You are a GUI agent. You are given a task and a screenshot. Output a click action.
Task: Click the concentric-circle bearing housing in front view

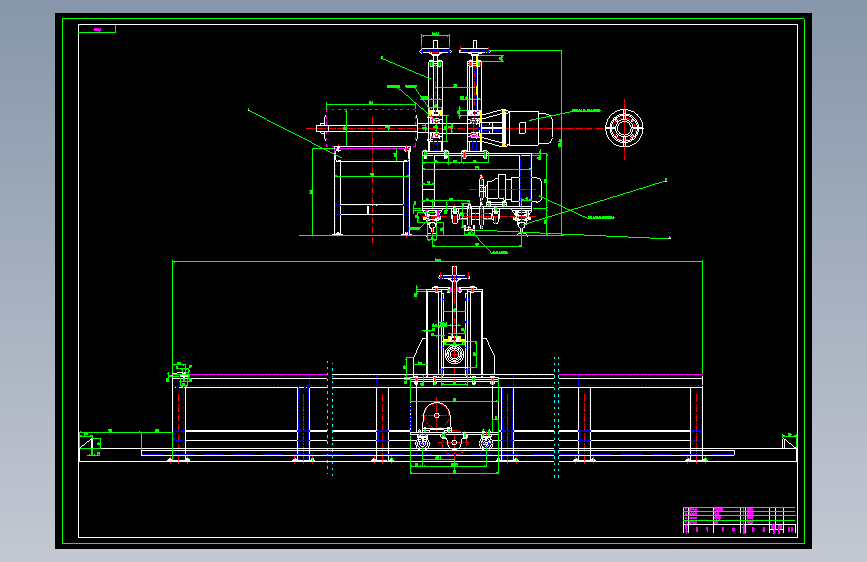(x=454, y=354)
